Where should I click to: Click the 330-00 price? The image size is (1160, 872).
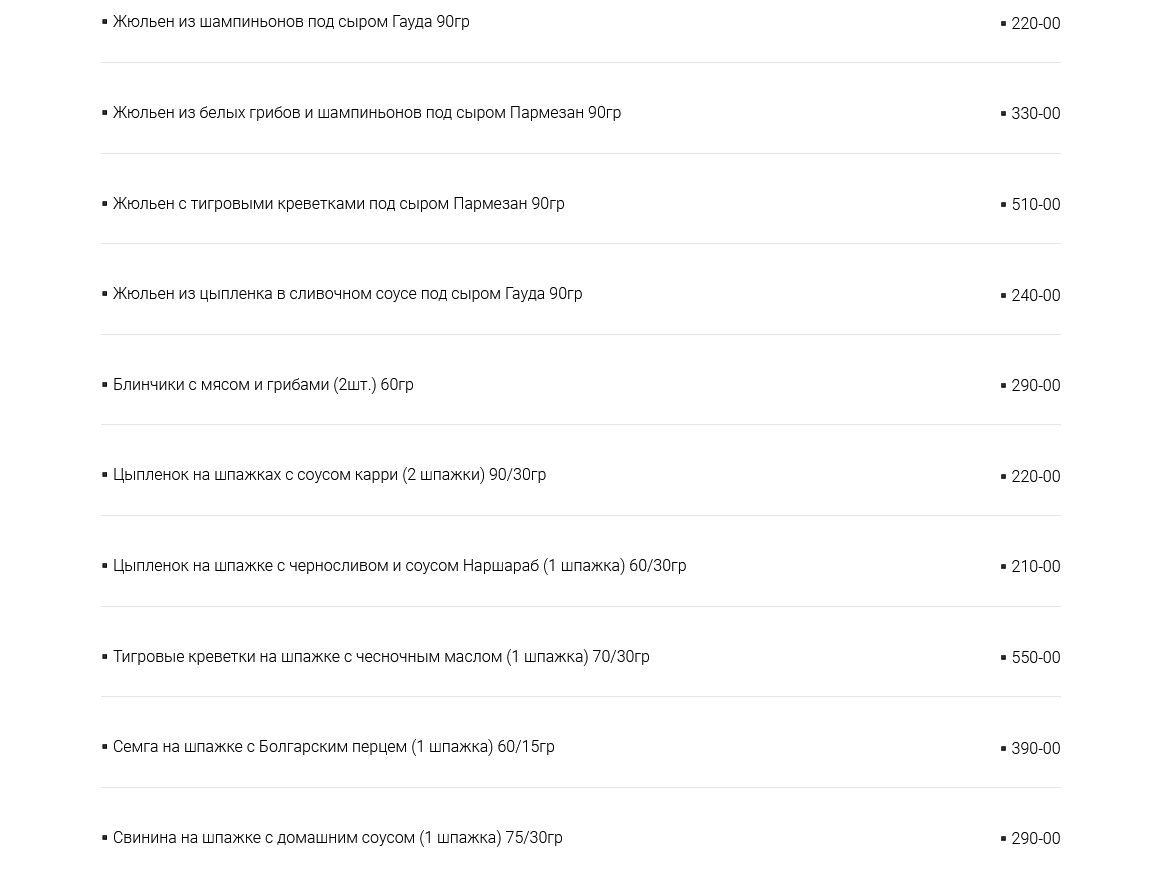1034,114
